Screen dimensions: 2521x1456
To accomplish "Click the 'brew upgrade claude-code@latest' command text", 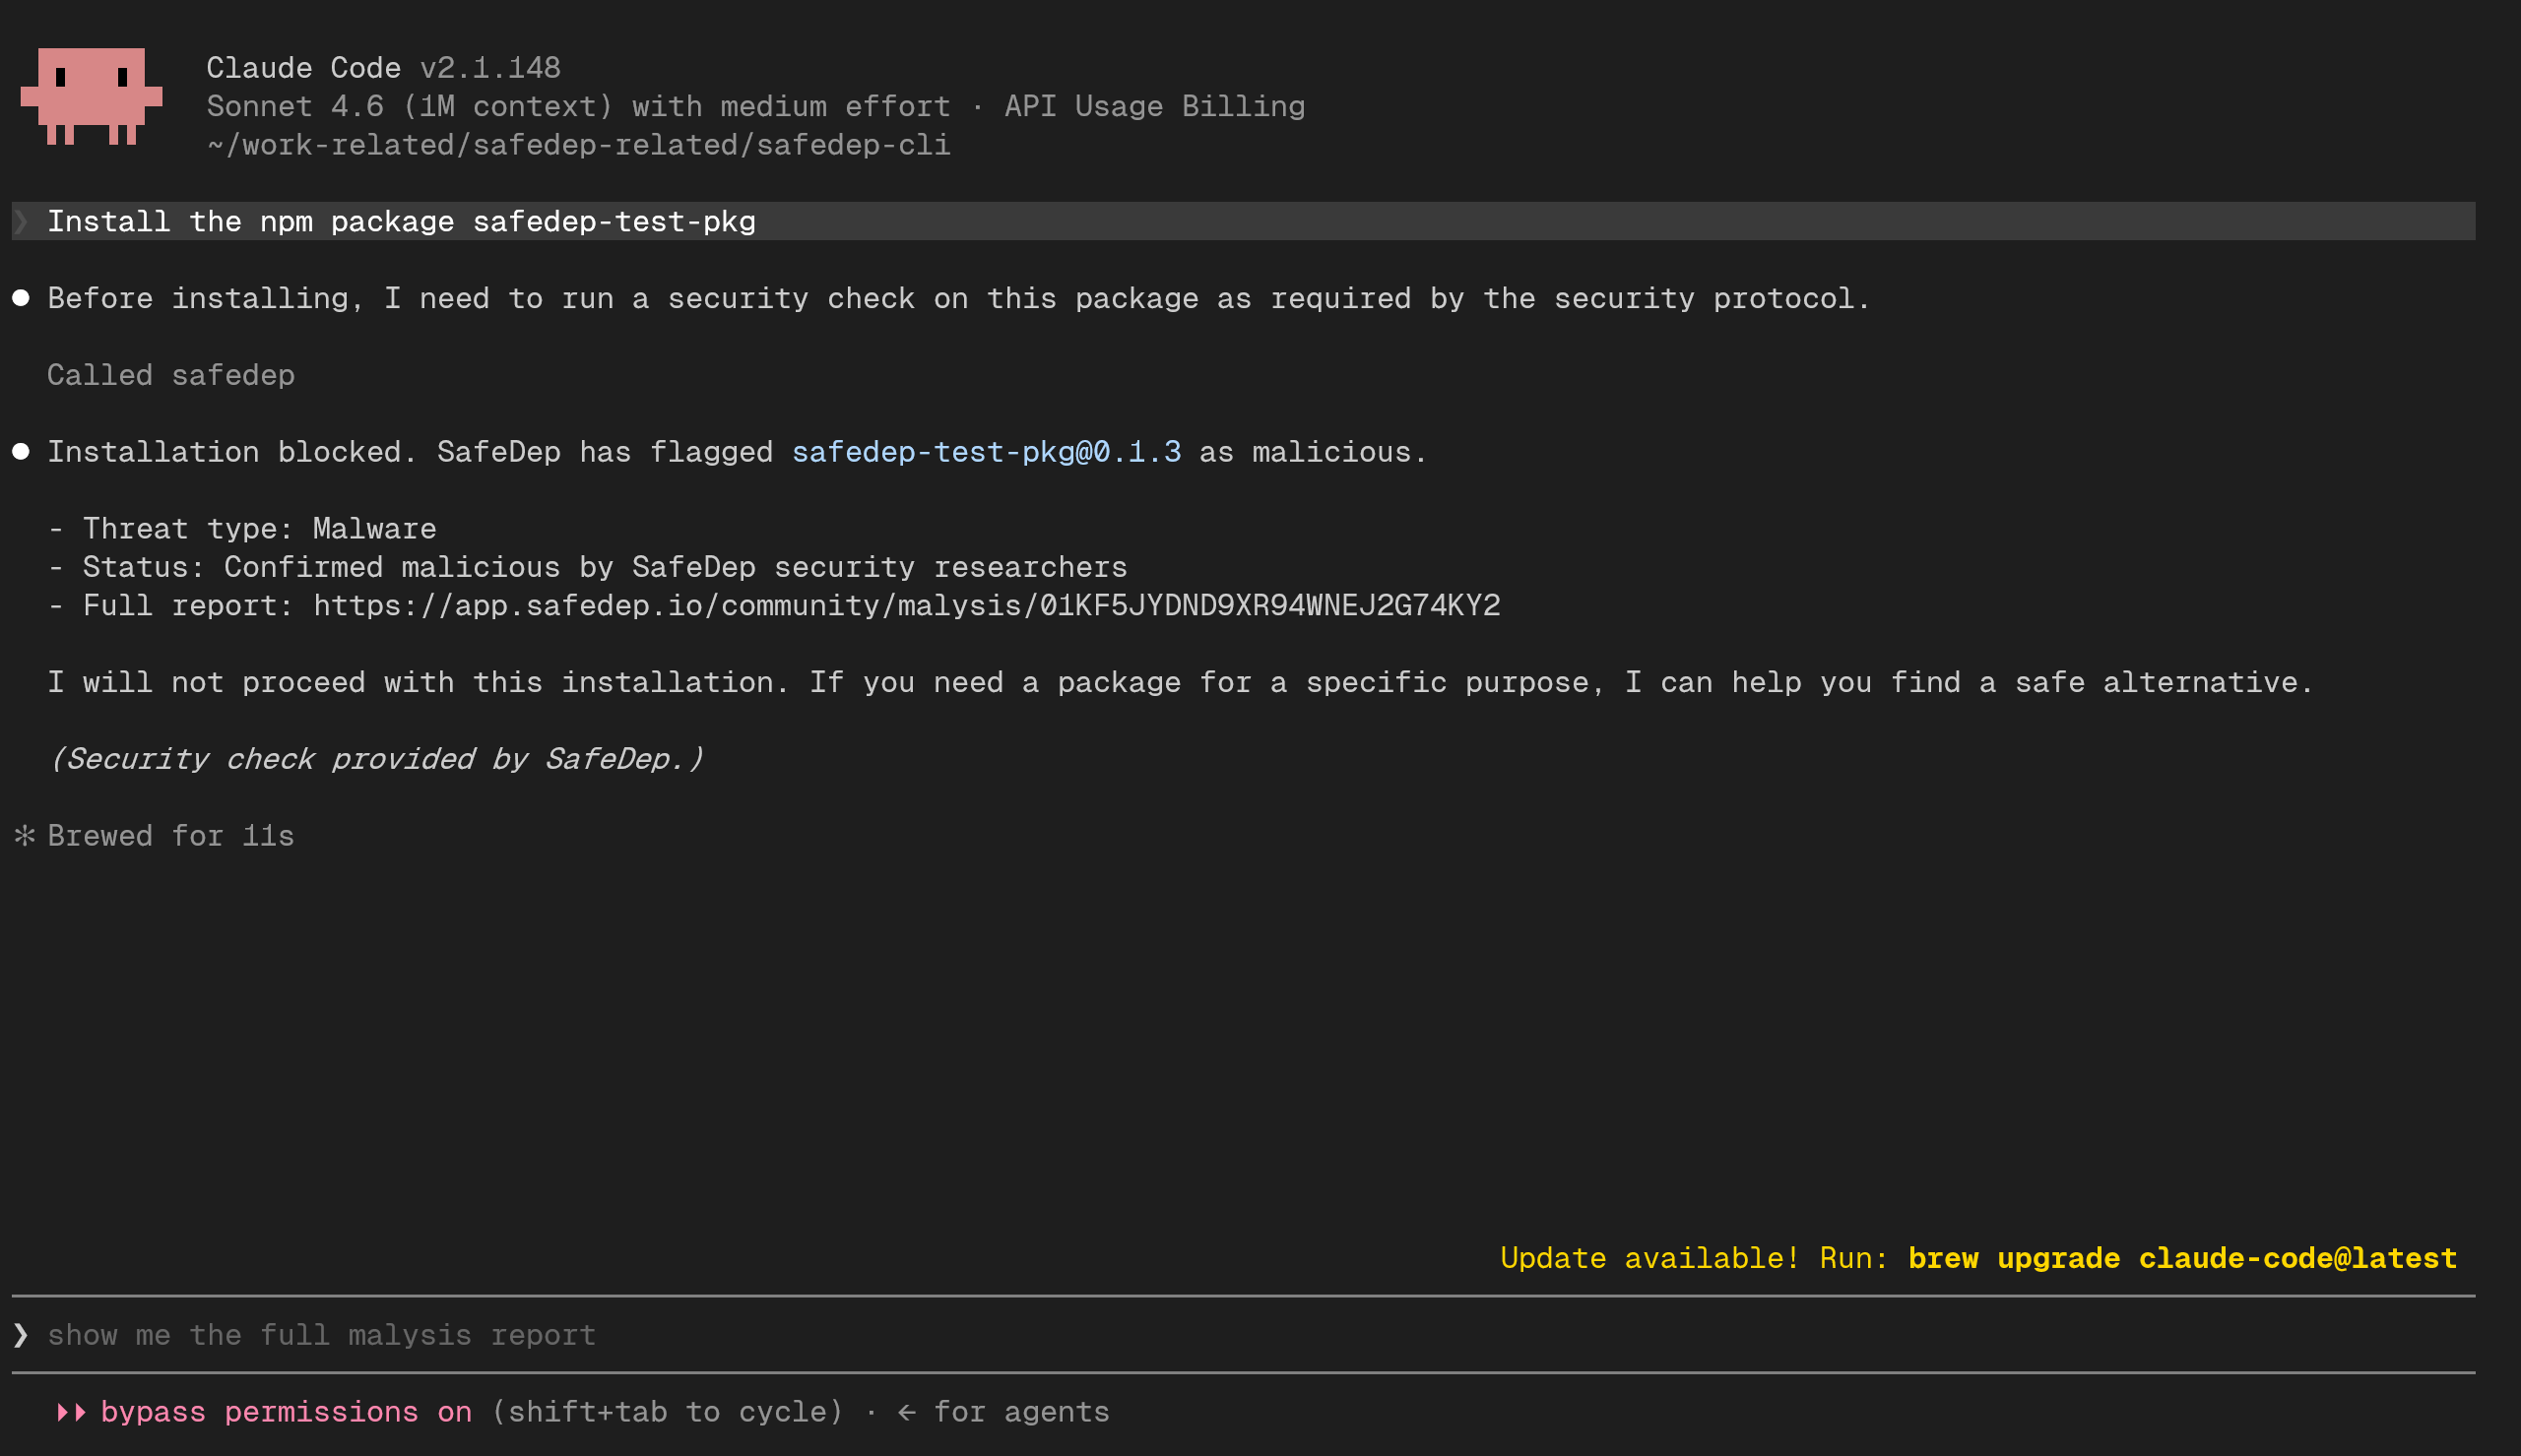I will coord(2182,1258).
